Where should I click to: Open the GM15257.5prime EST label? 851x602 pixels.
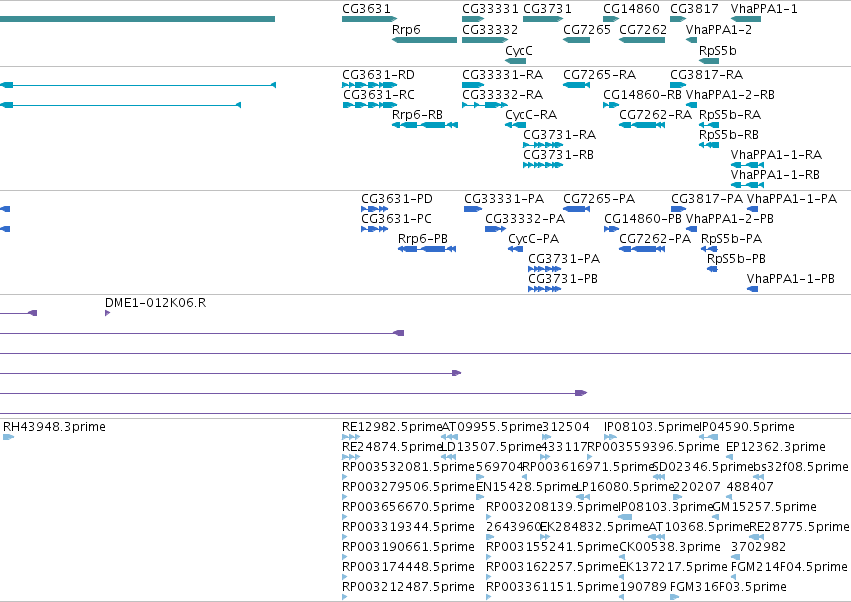tap(764, 506)
